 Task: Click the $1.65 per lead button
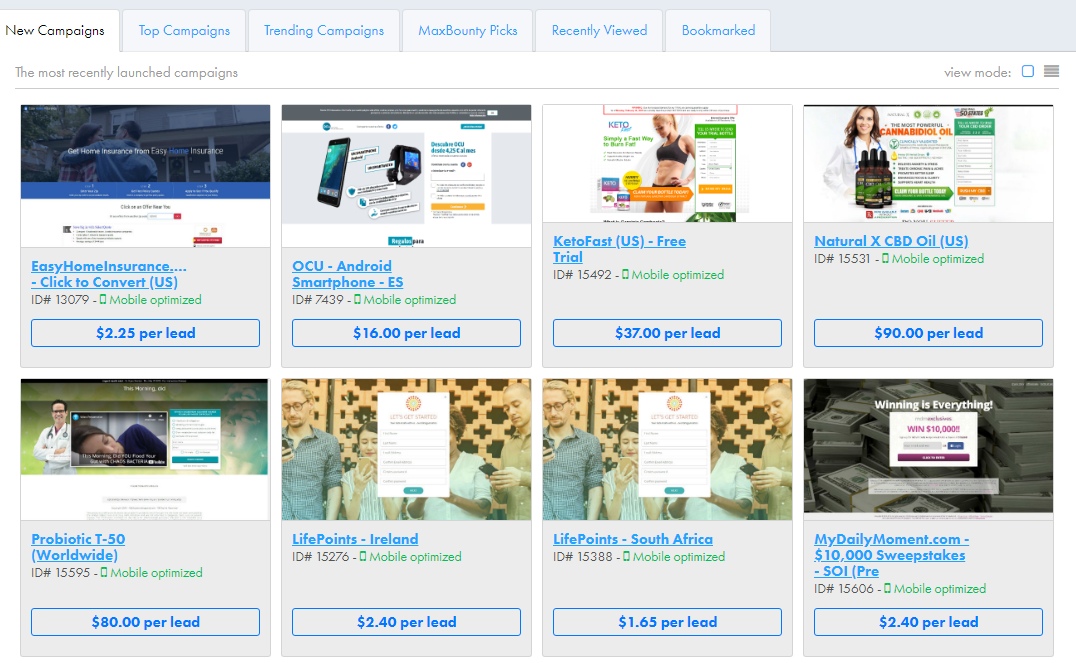667,622
